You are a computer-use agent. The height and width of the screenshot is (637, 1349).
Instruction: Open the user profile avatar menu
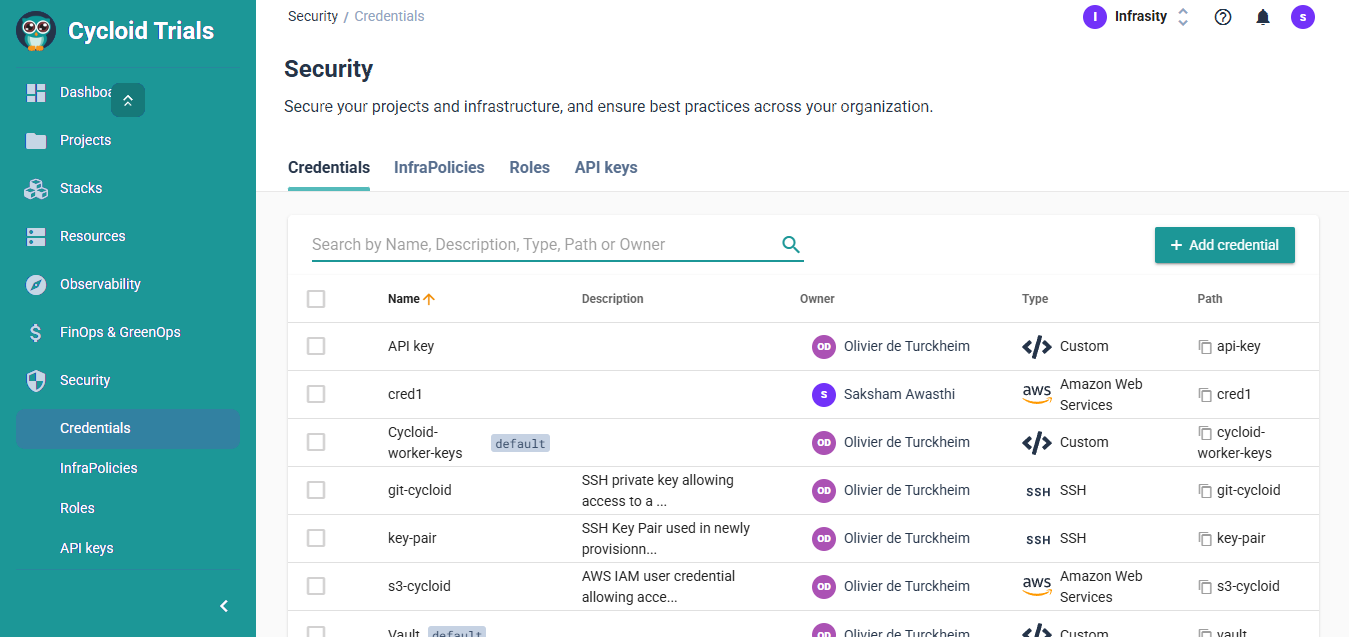pos(1302,17)
